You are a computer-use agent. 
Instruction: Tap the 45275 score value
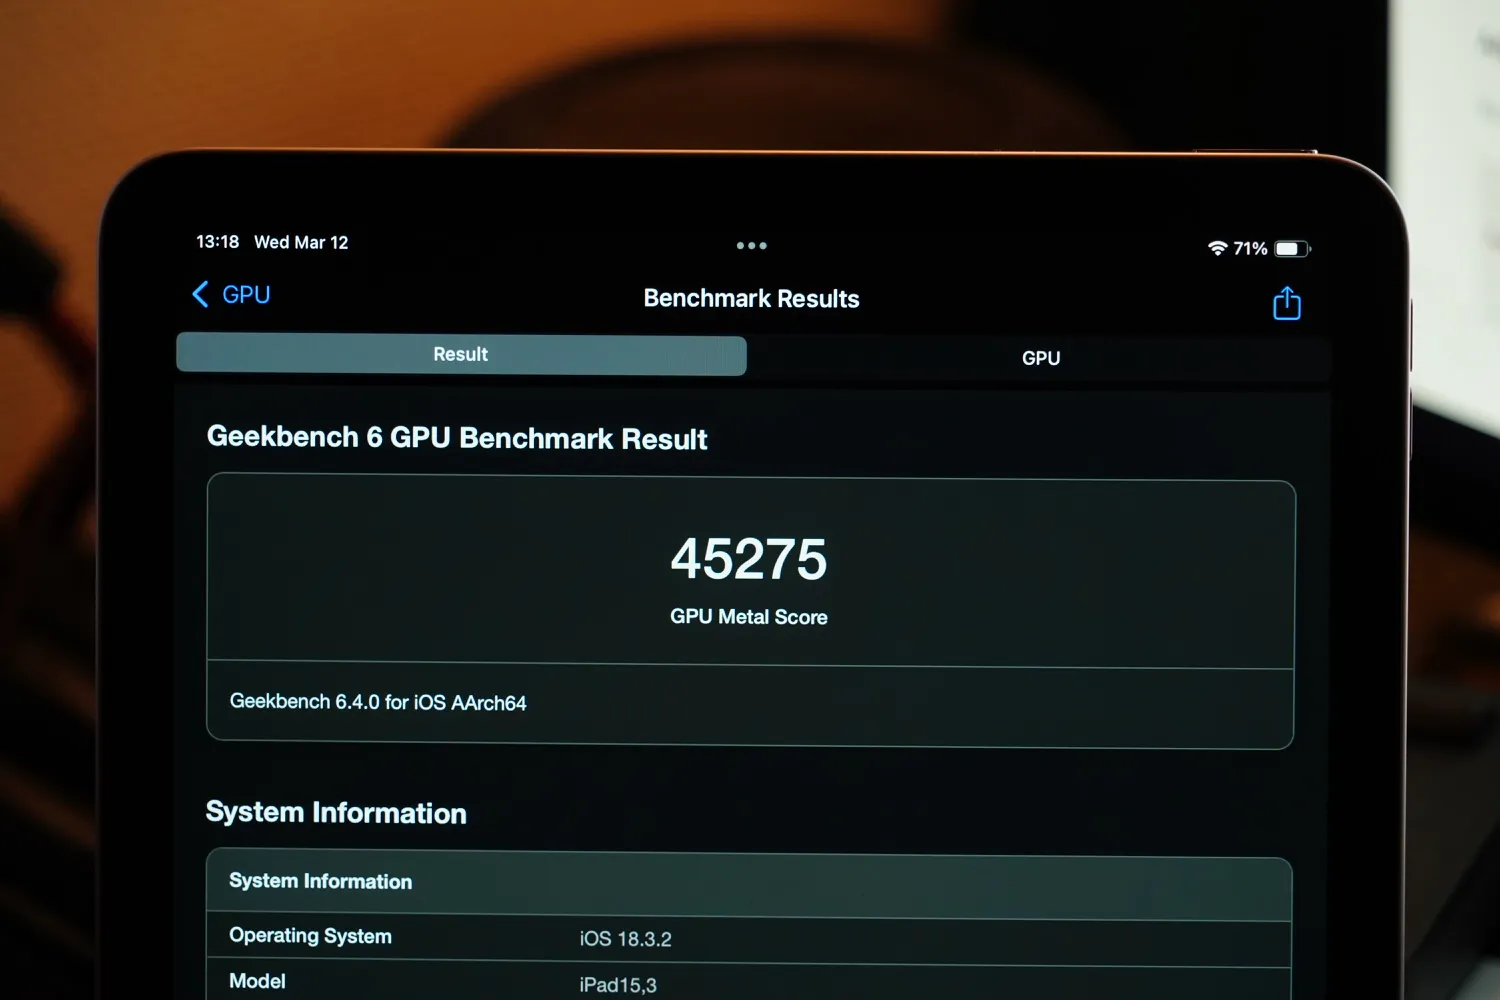tap(749, 559)
